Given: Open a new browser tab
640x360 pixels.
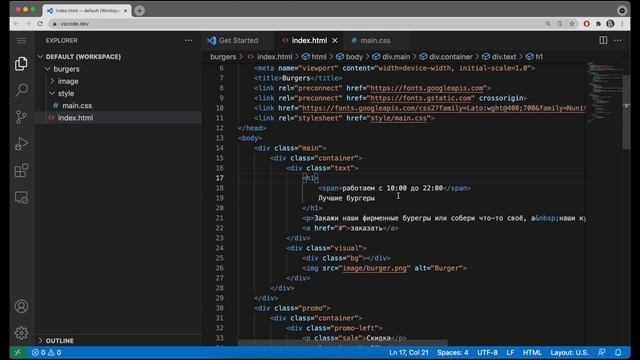Looking at the screenshot, I should tap(140, 11).
